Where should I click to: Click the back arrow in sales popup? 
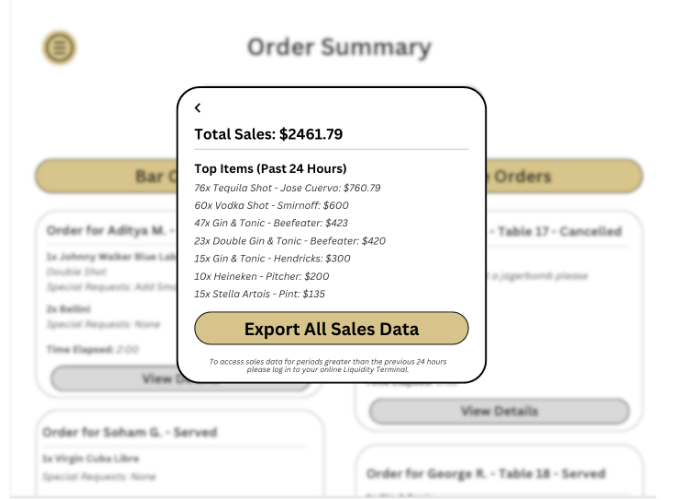(x=198, y=108)
